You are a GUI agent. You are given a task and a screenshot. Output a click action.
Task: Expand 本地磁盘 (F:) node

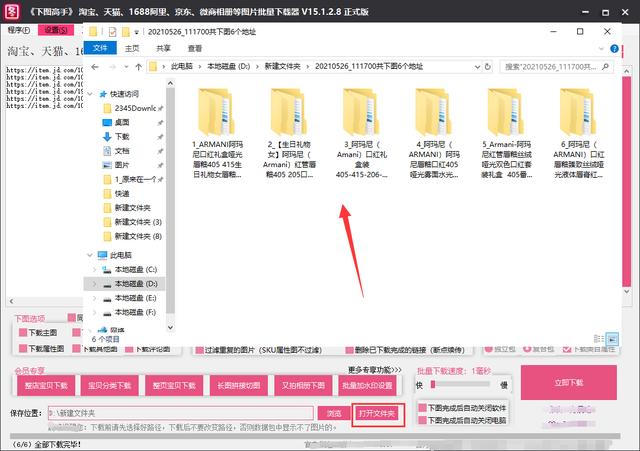95,312
